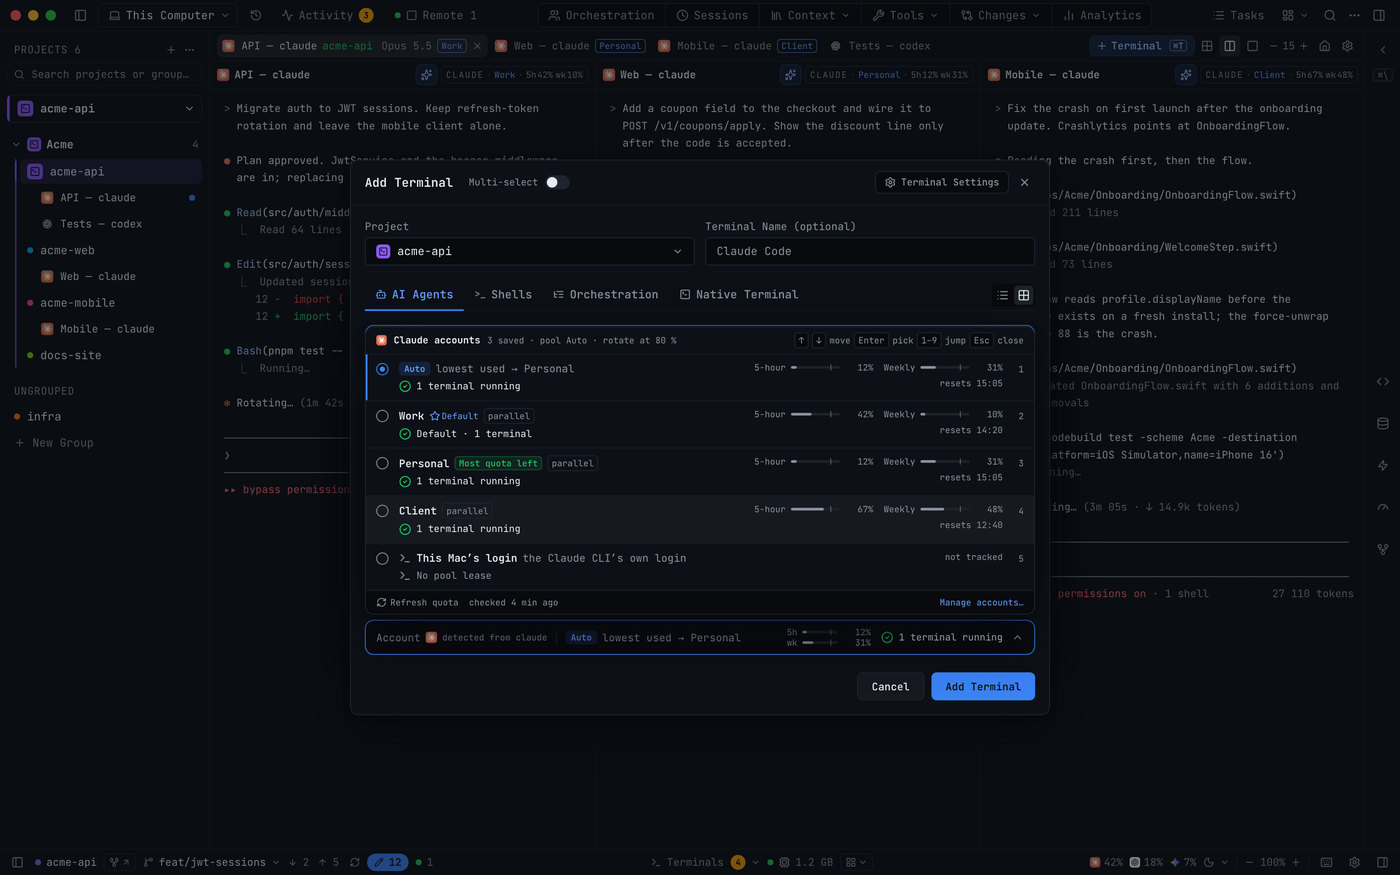Click the + Terminal toolbar button
The image size is (1400, 875).
1141,46
